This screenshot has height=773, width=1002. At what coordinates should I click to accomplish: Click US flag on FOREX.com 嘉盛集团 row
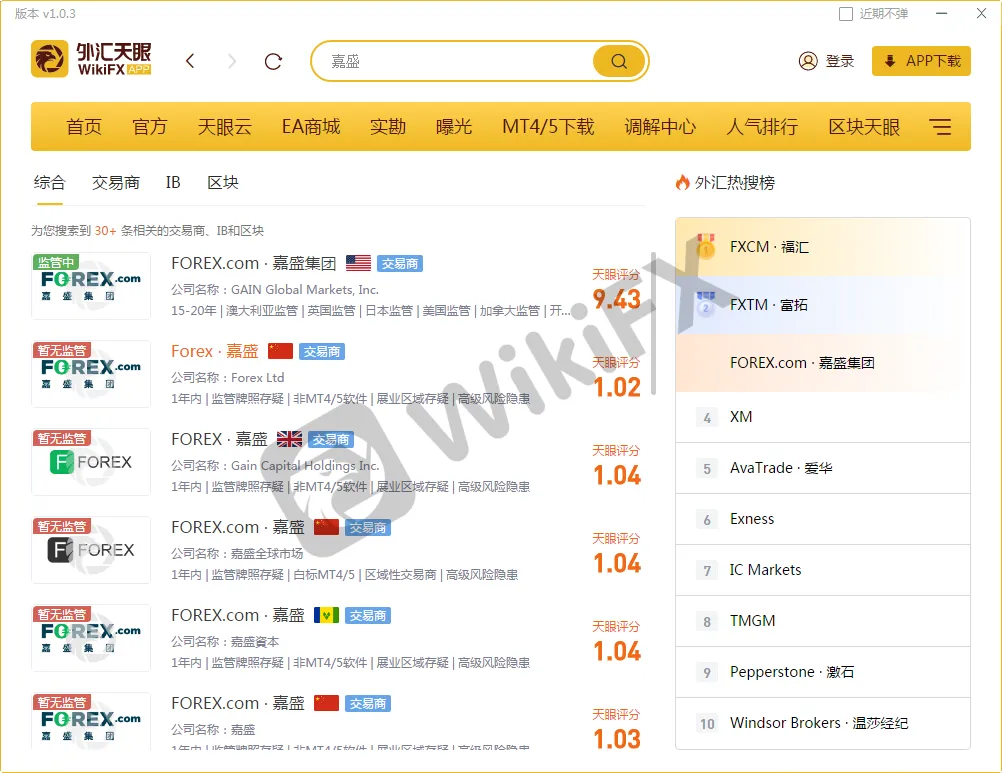pos(358,263)
